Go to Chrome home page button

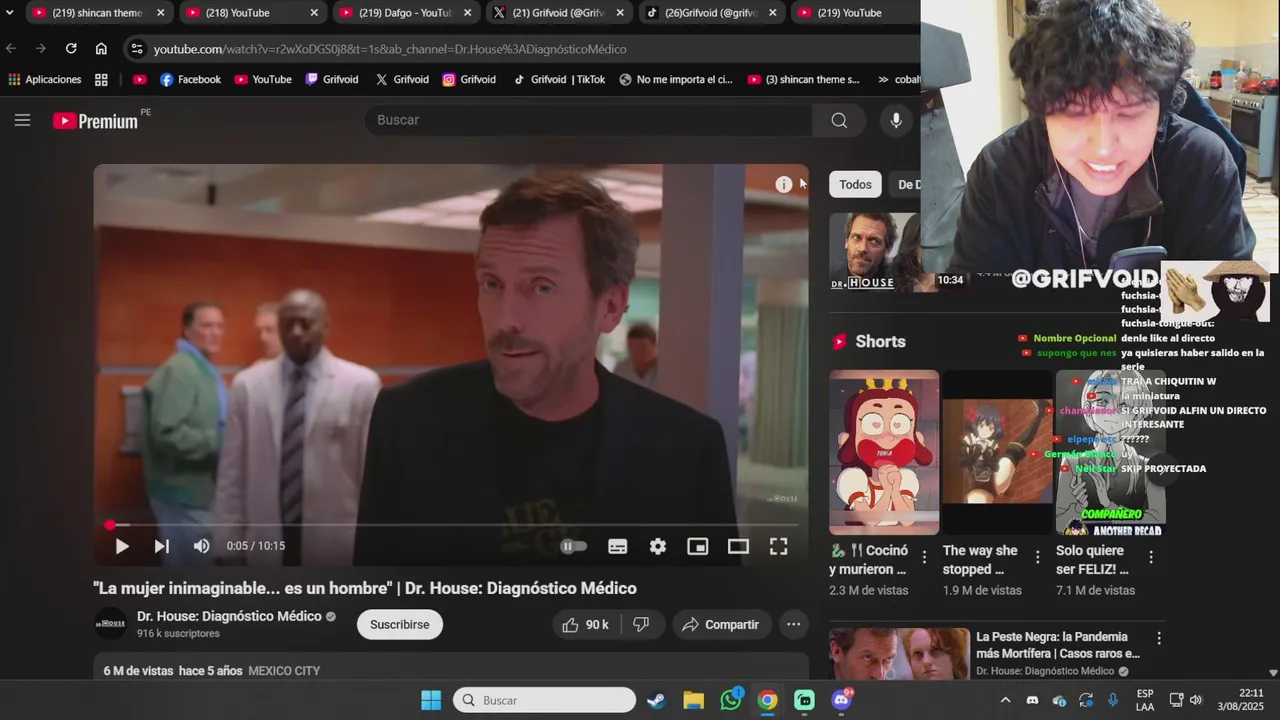click(x=101, y=48)
